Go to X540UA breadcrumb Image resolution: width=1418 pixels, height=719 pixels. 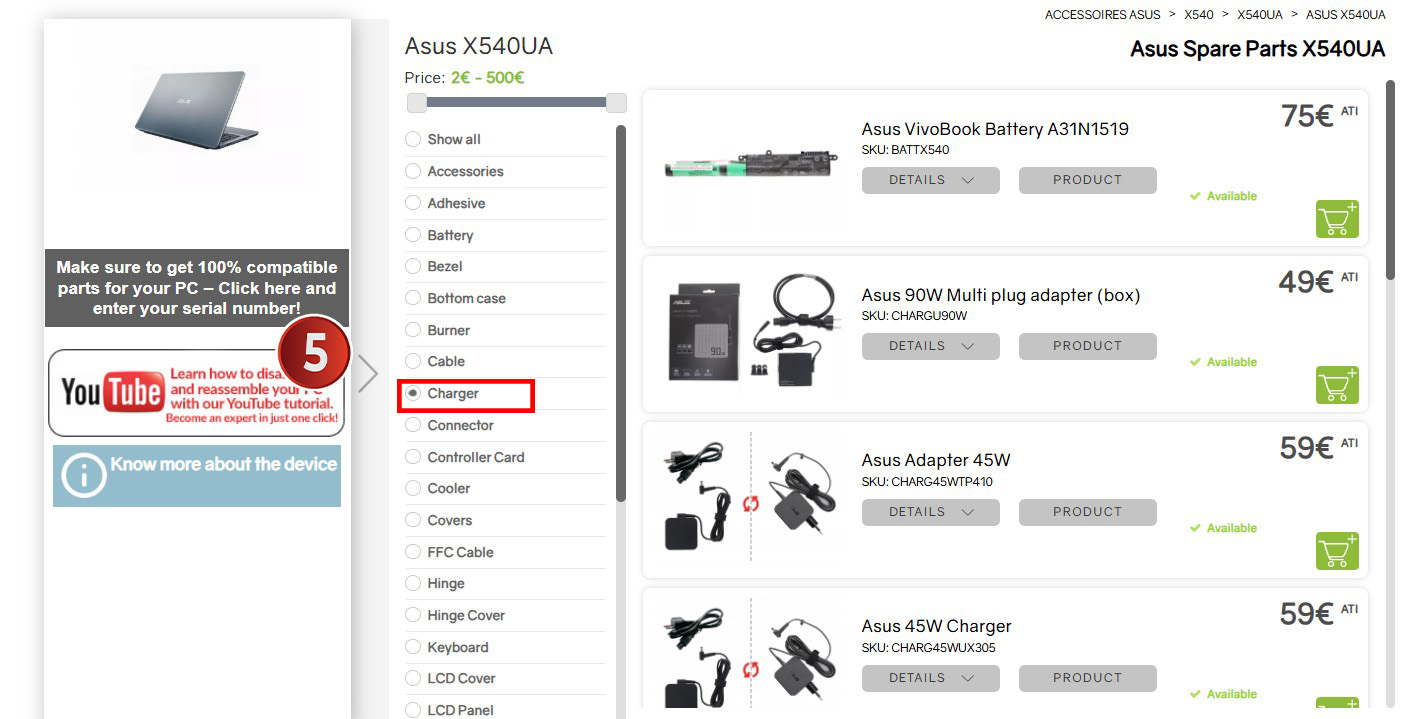tap(1260, 15)
